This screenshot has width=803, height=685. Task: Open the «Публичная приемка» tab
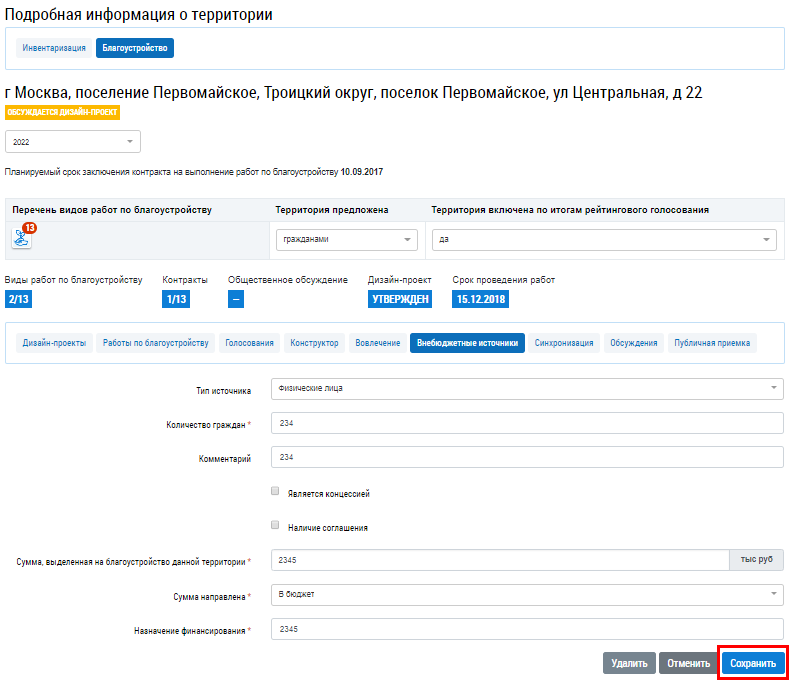click(712, 343)
